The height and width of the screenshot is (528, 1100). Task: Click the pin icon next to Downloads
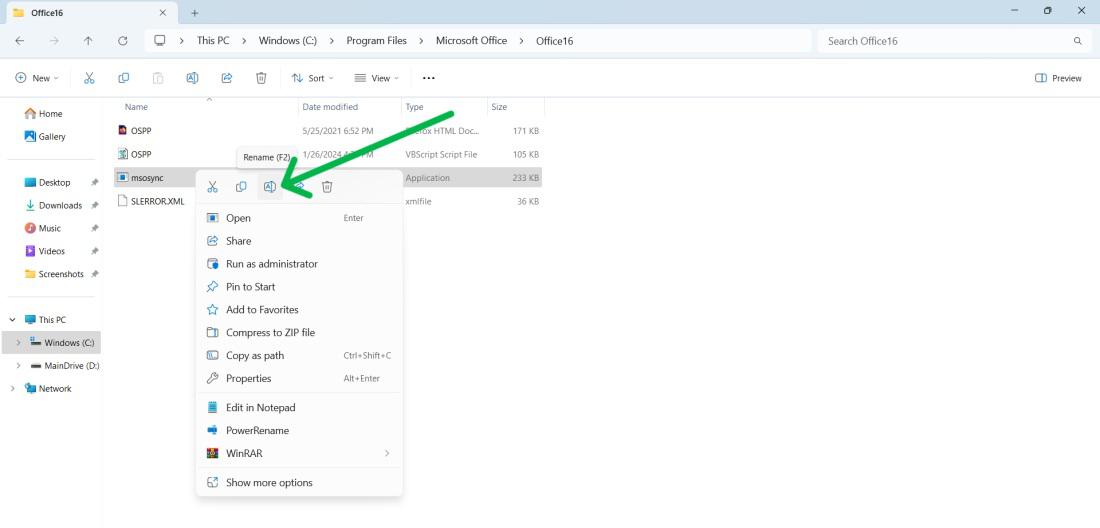(x=95, y=205)
